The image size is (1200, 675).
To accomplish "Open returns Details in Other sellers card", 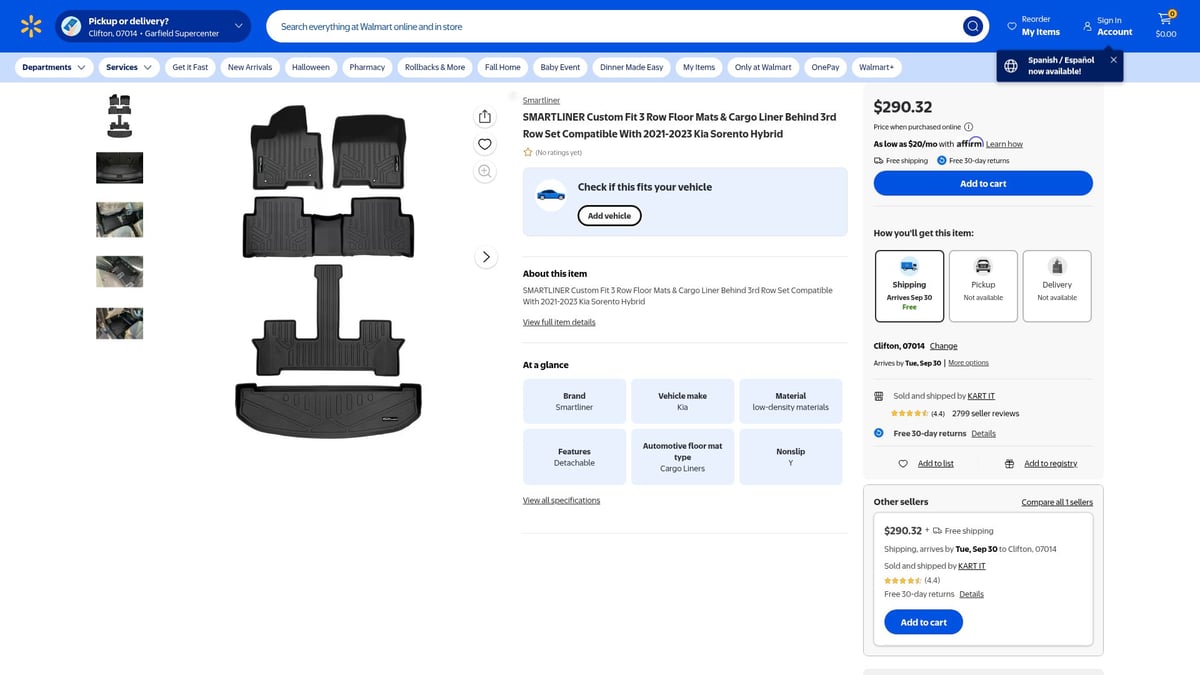I will pyautogui.click(x=971, y=594).
